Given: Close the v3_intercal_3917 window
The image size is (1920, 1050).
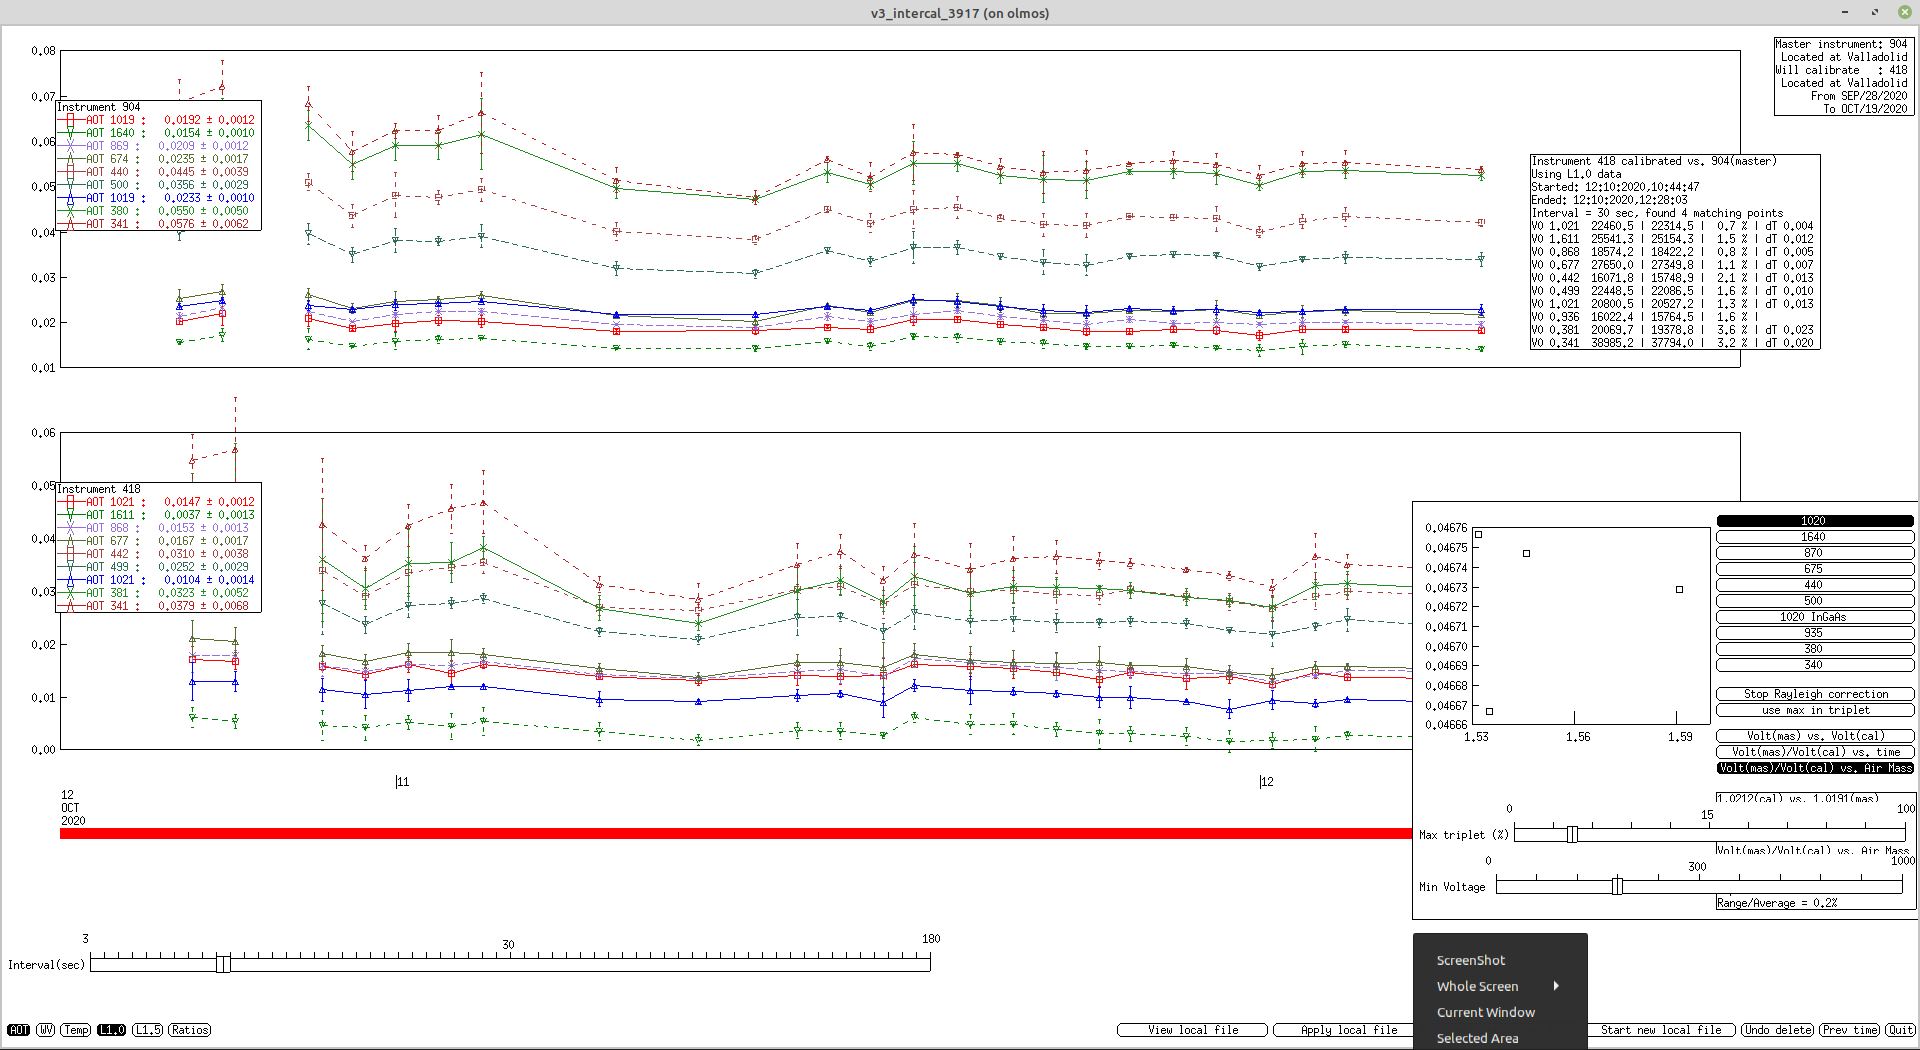Looking at the screenshot, I should (x=1904, y=12).
